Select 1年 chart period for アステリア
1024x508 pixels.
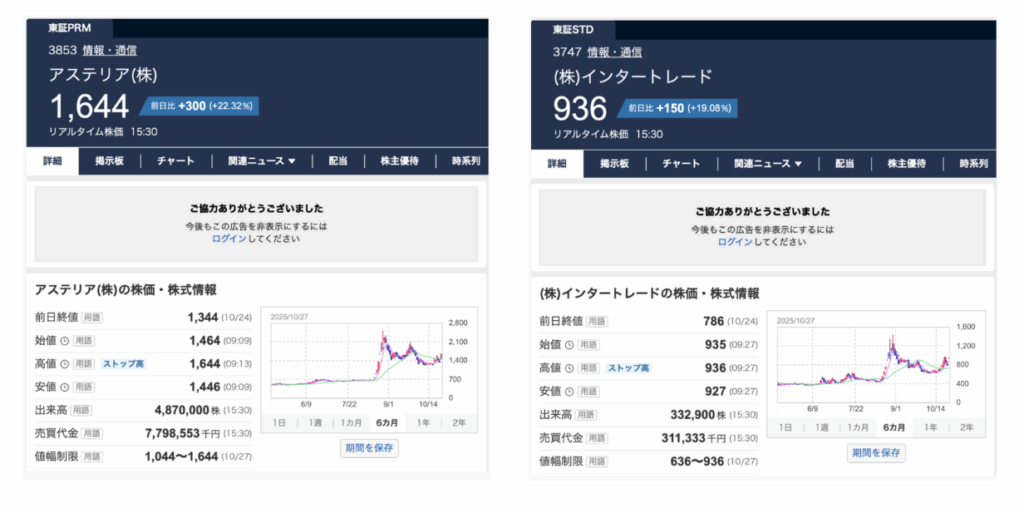425,424
